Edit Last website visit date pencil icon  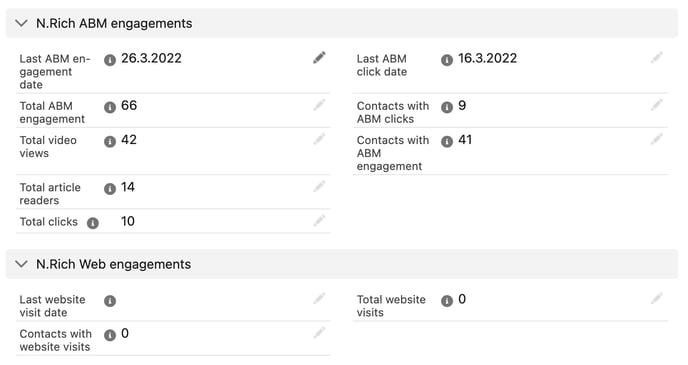(319, 299)
